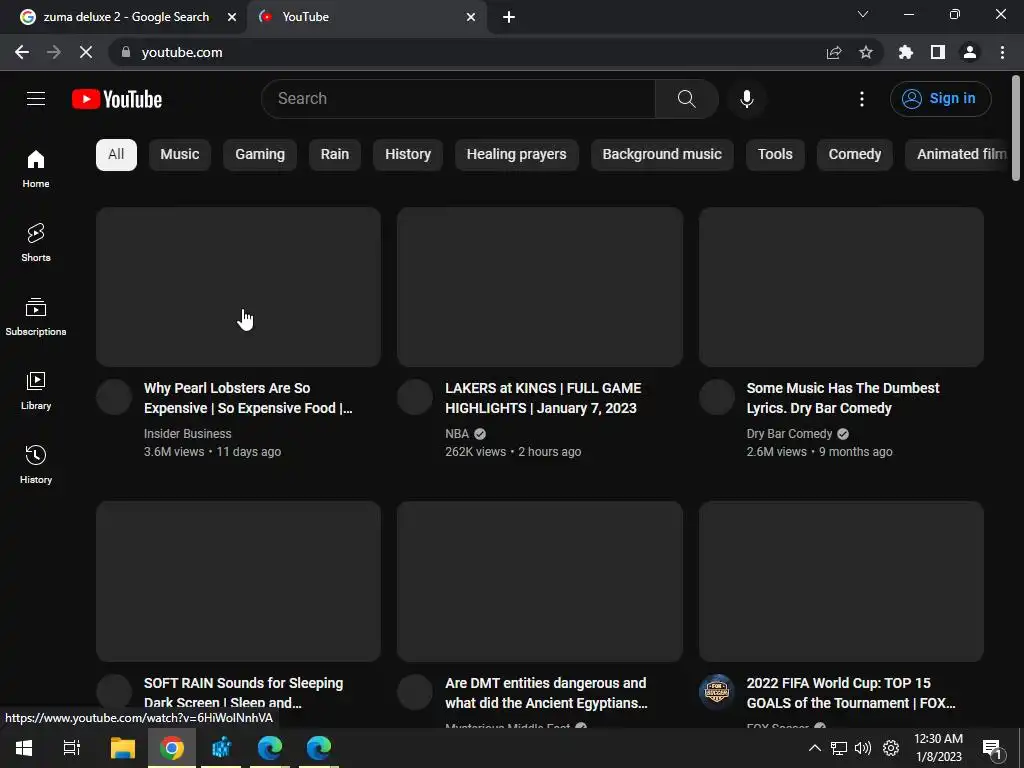Image resolution: width=1024 pixels, height=768 pixels.
Task: Start voice search with microphone icon
Action: pos(746,99)
